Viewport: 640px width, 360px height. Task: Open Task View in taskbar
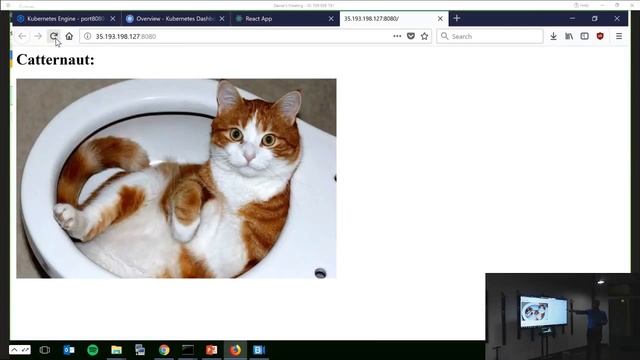pos(45,350)
